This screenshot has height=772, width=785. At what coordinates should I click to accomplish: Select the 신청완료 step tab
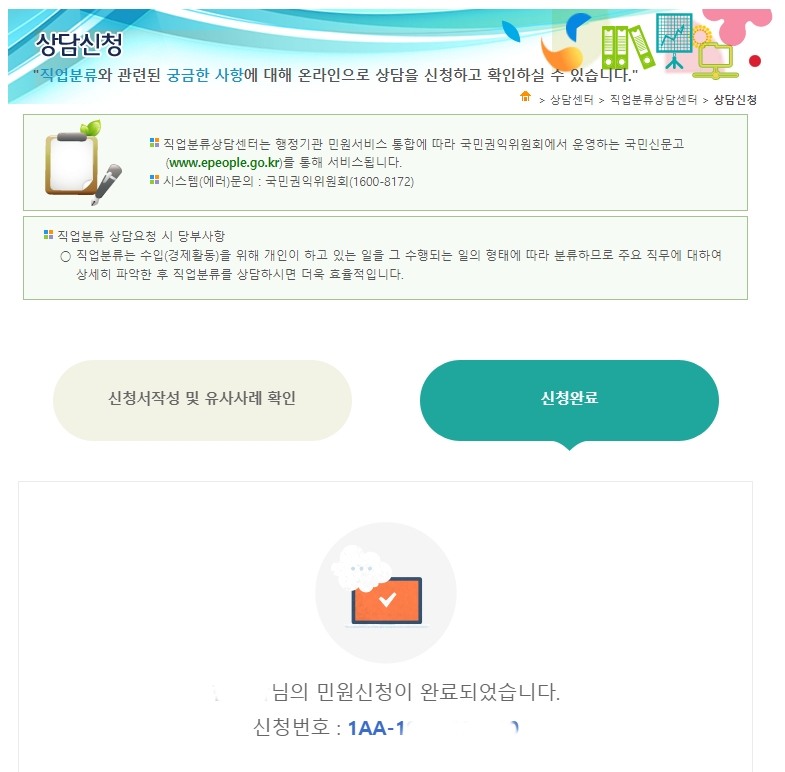tap(569, 400)
